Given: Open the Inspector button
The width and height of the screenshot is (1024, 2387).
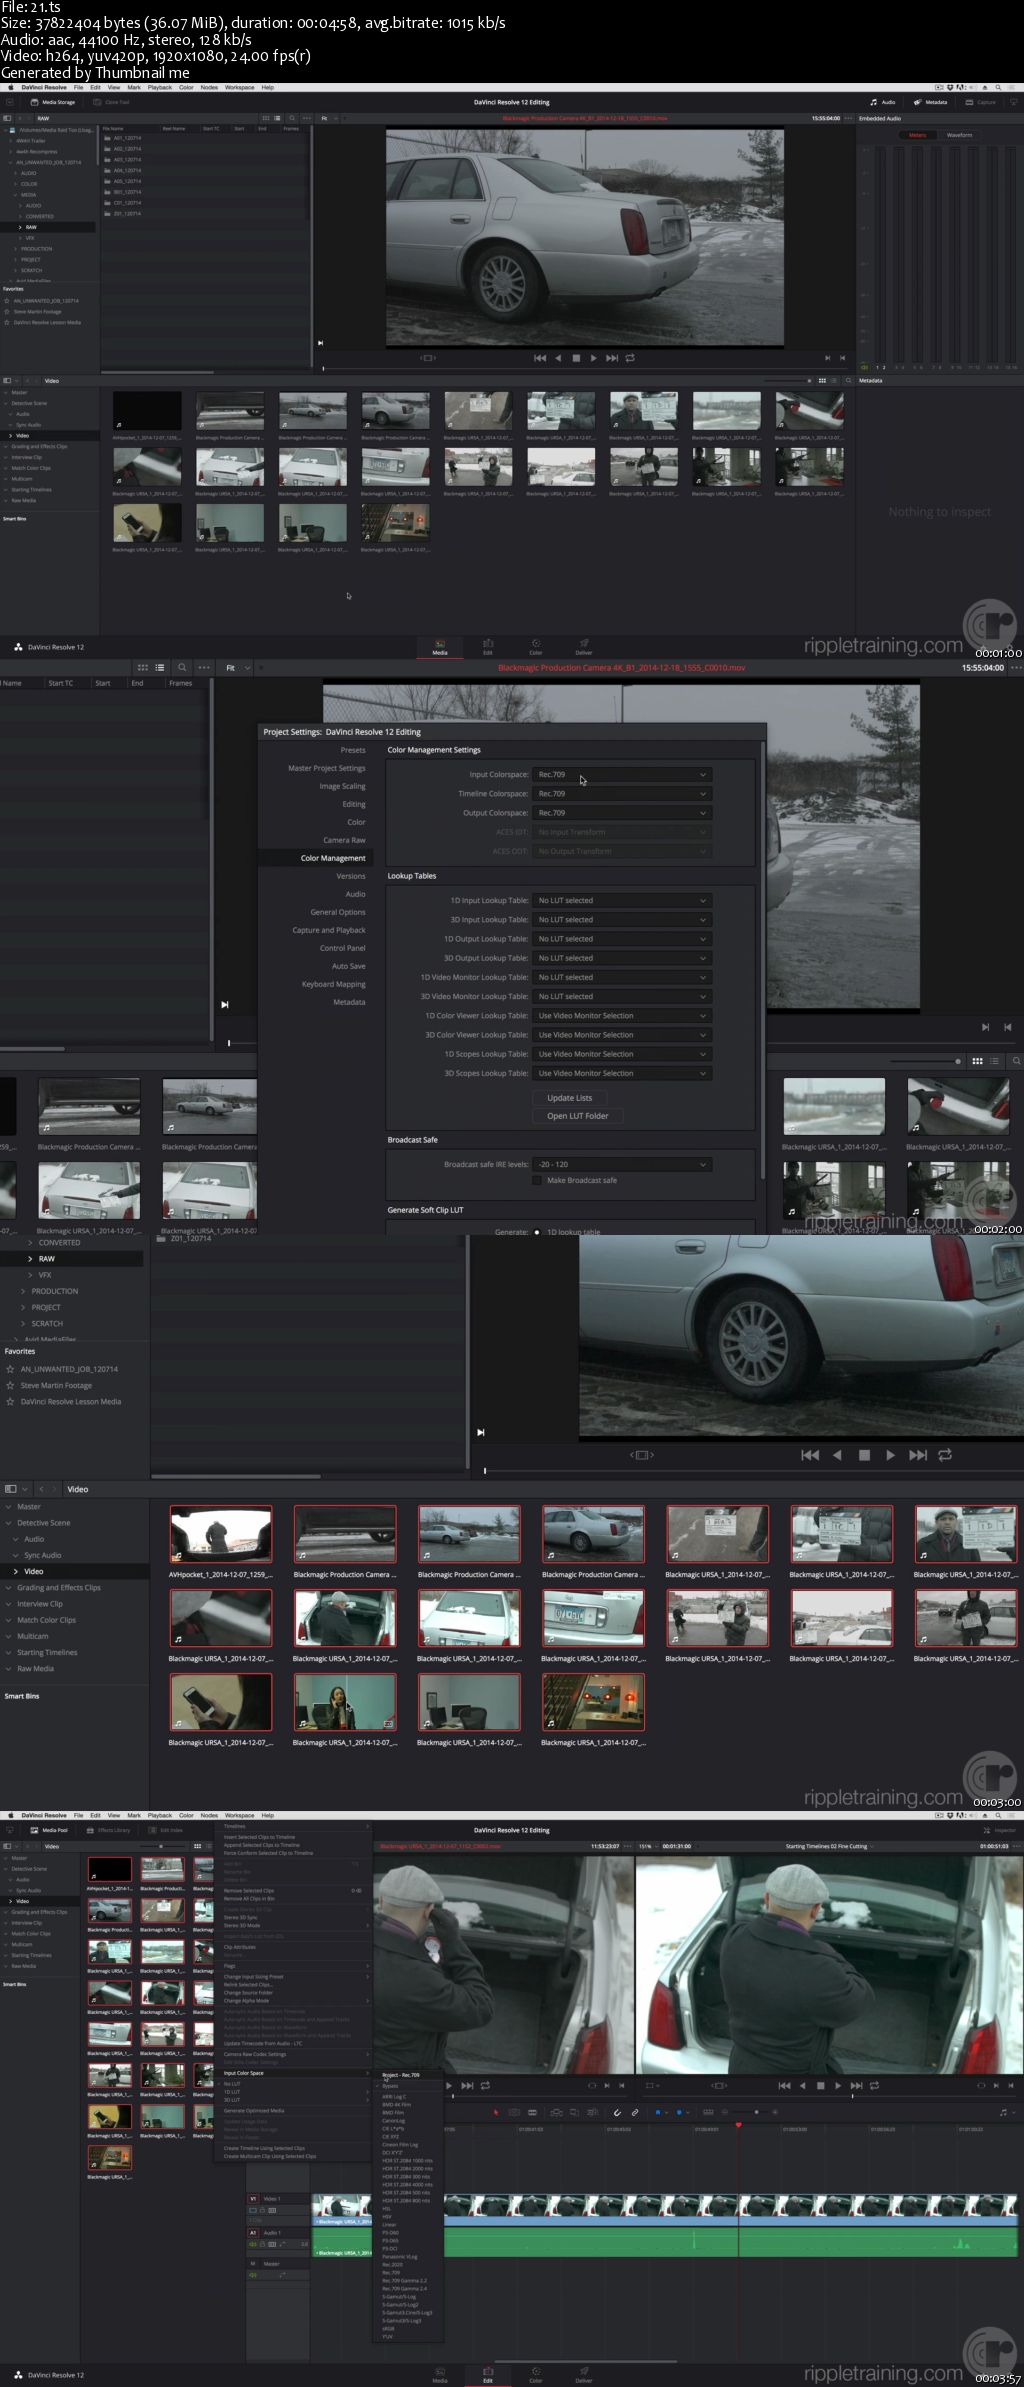Looking at the screenshot, I should pyautogui.click(x=1000, y=1830).
